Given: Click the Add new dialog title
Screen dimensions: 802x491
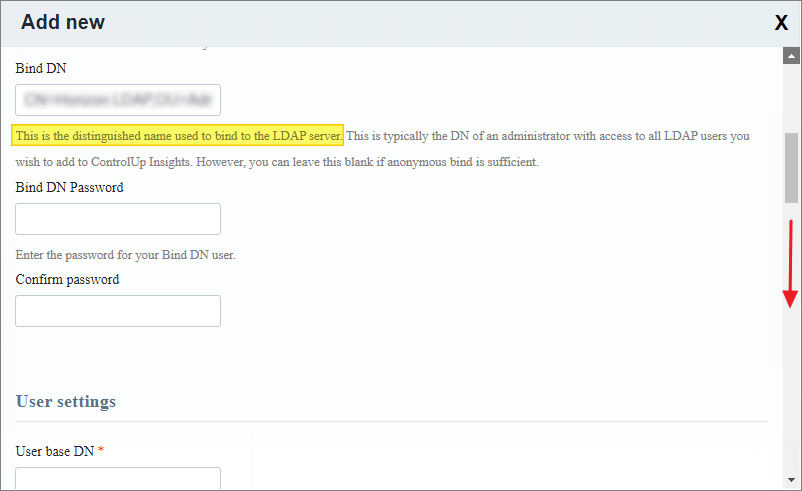Looking at the screenshot, I should 62,22.
